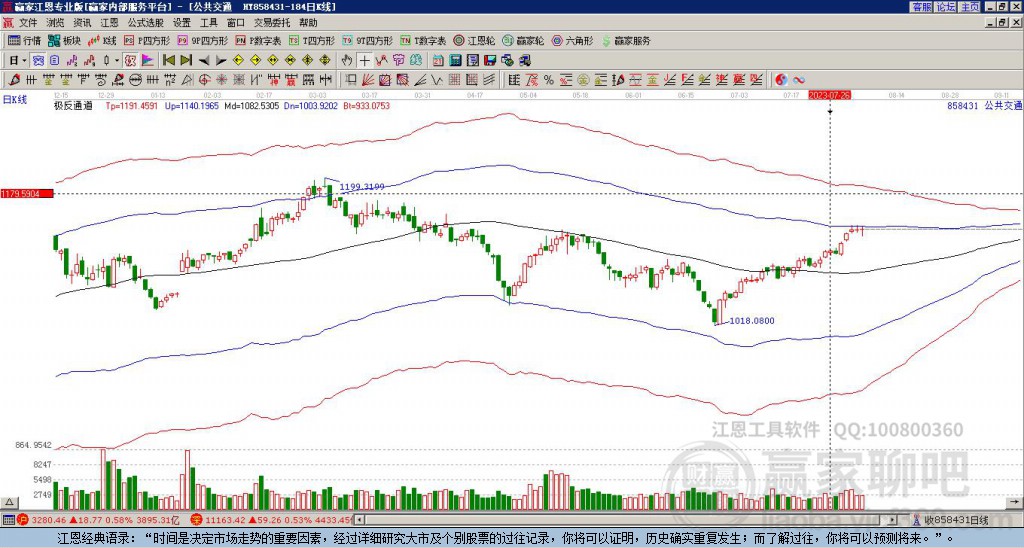This screenshot has width=1024, height=548.
Task: Open the 六角形 tool
Action: point(573,40)
